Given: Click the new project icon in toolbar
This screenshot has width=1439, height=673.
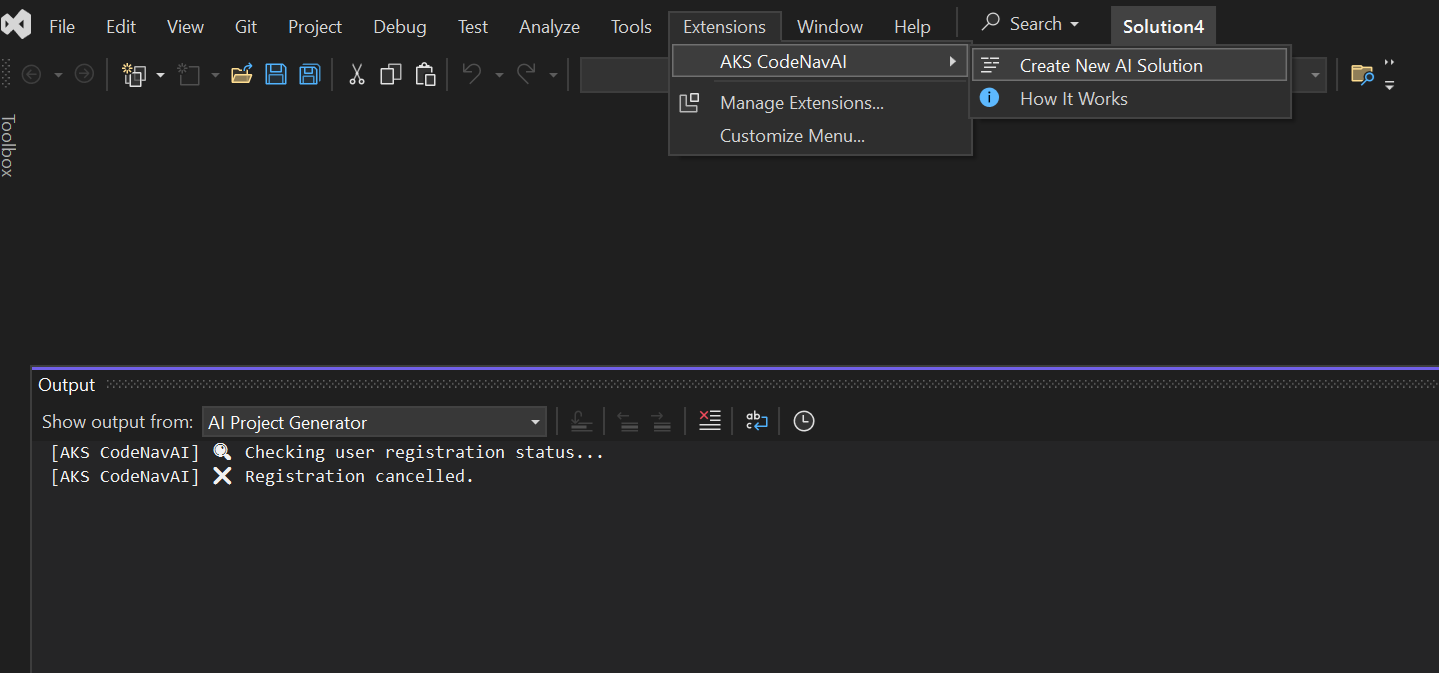Looking at the screenshot, I should click(133, 74).
